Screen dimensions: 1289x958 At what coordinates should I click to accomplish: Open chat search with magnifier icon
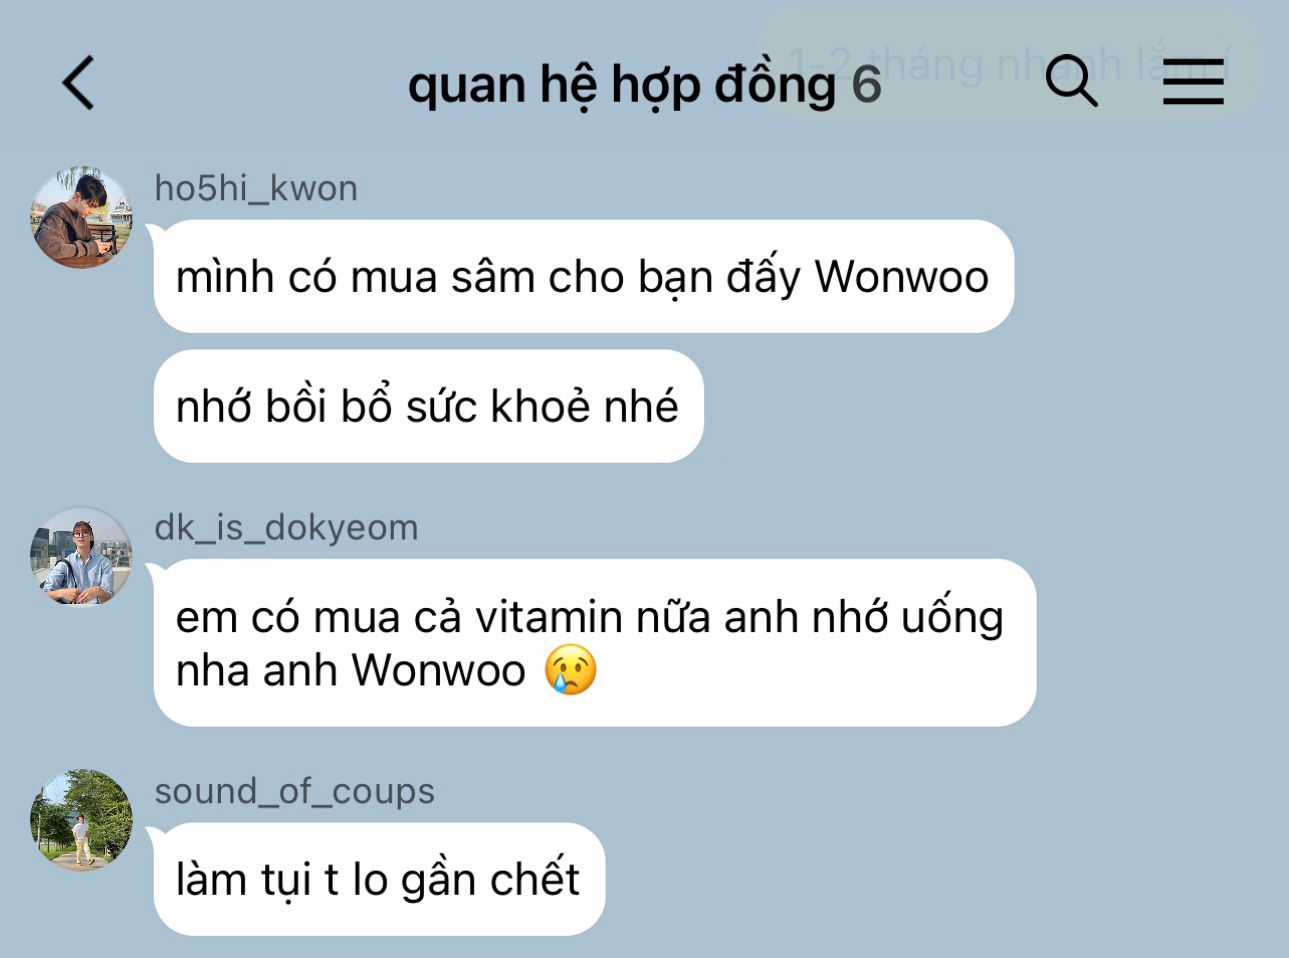coord(1072,80)
